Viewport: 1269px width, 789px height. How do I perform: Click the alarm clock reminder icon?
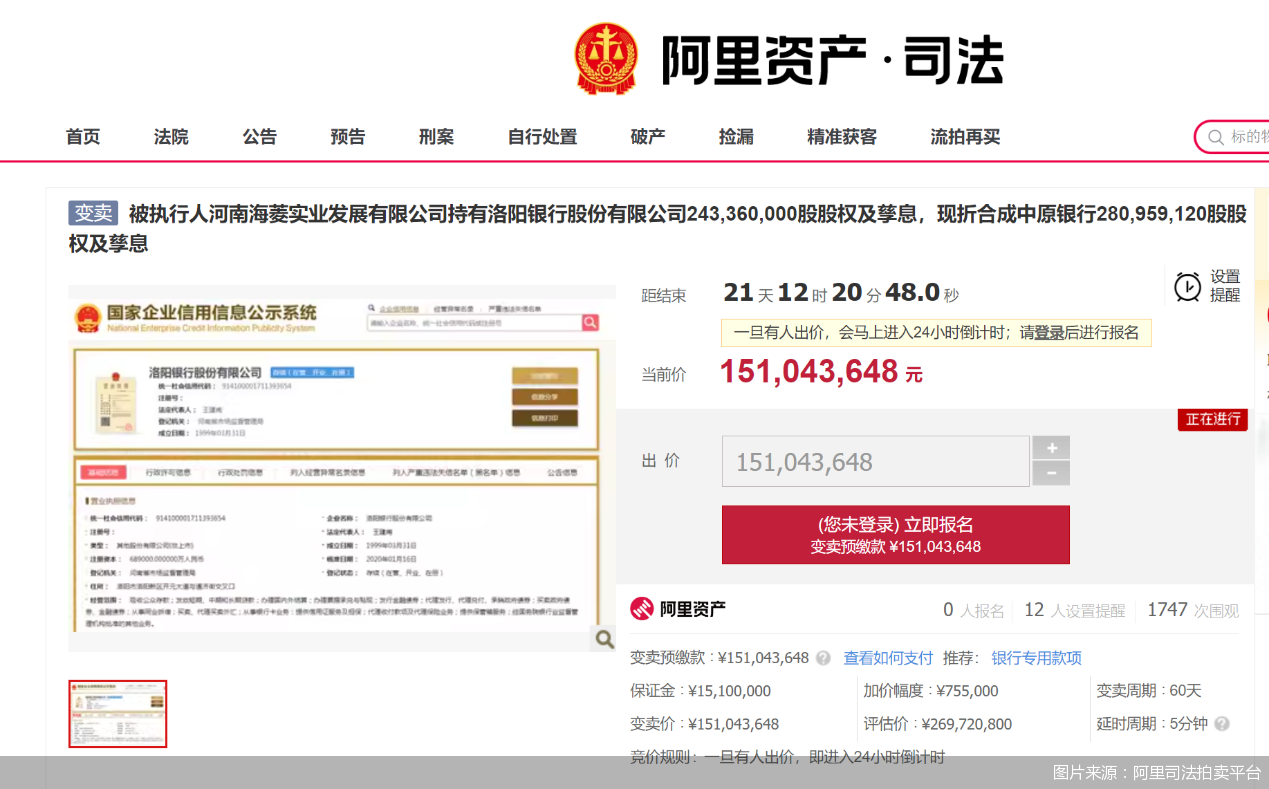[x=1187, y=287]
